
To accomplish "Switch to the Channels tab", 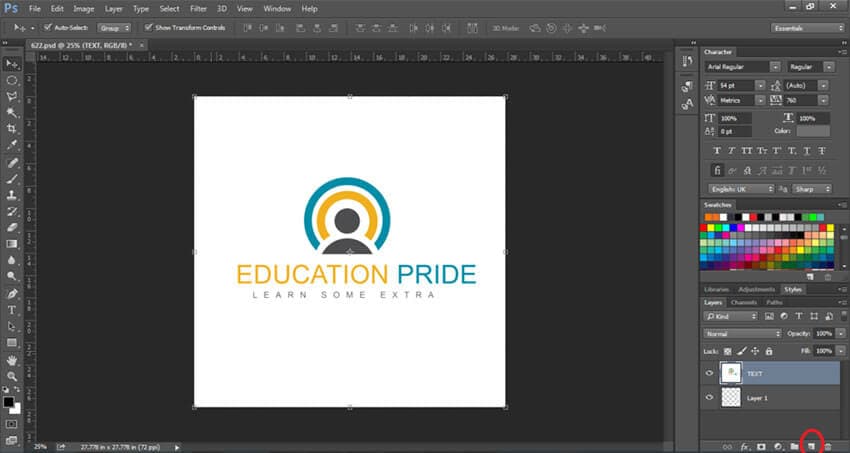I will (744, 302).
